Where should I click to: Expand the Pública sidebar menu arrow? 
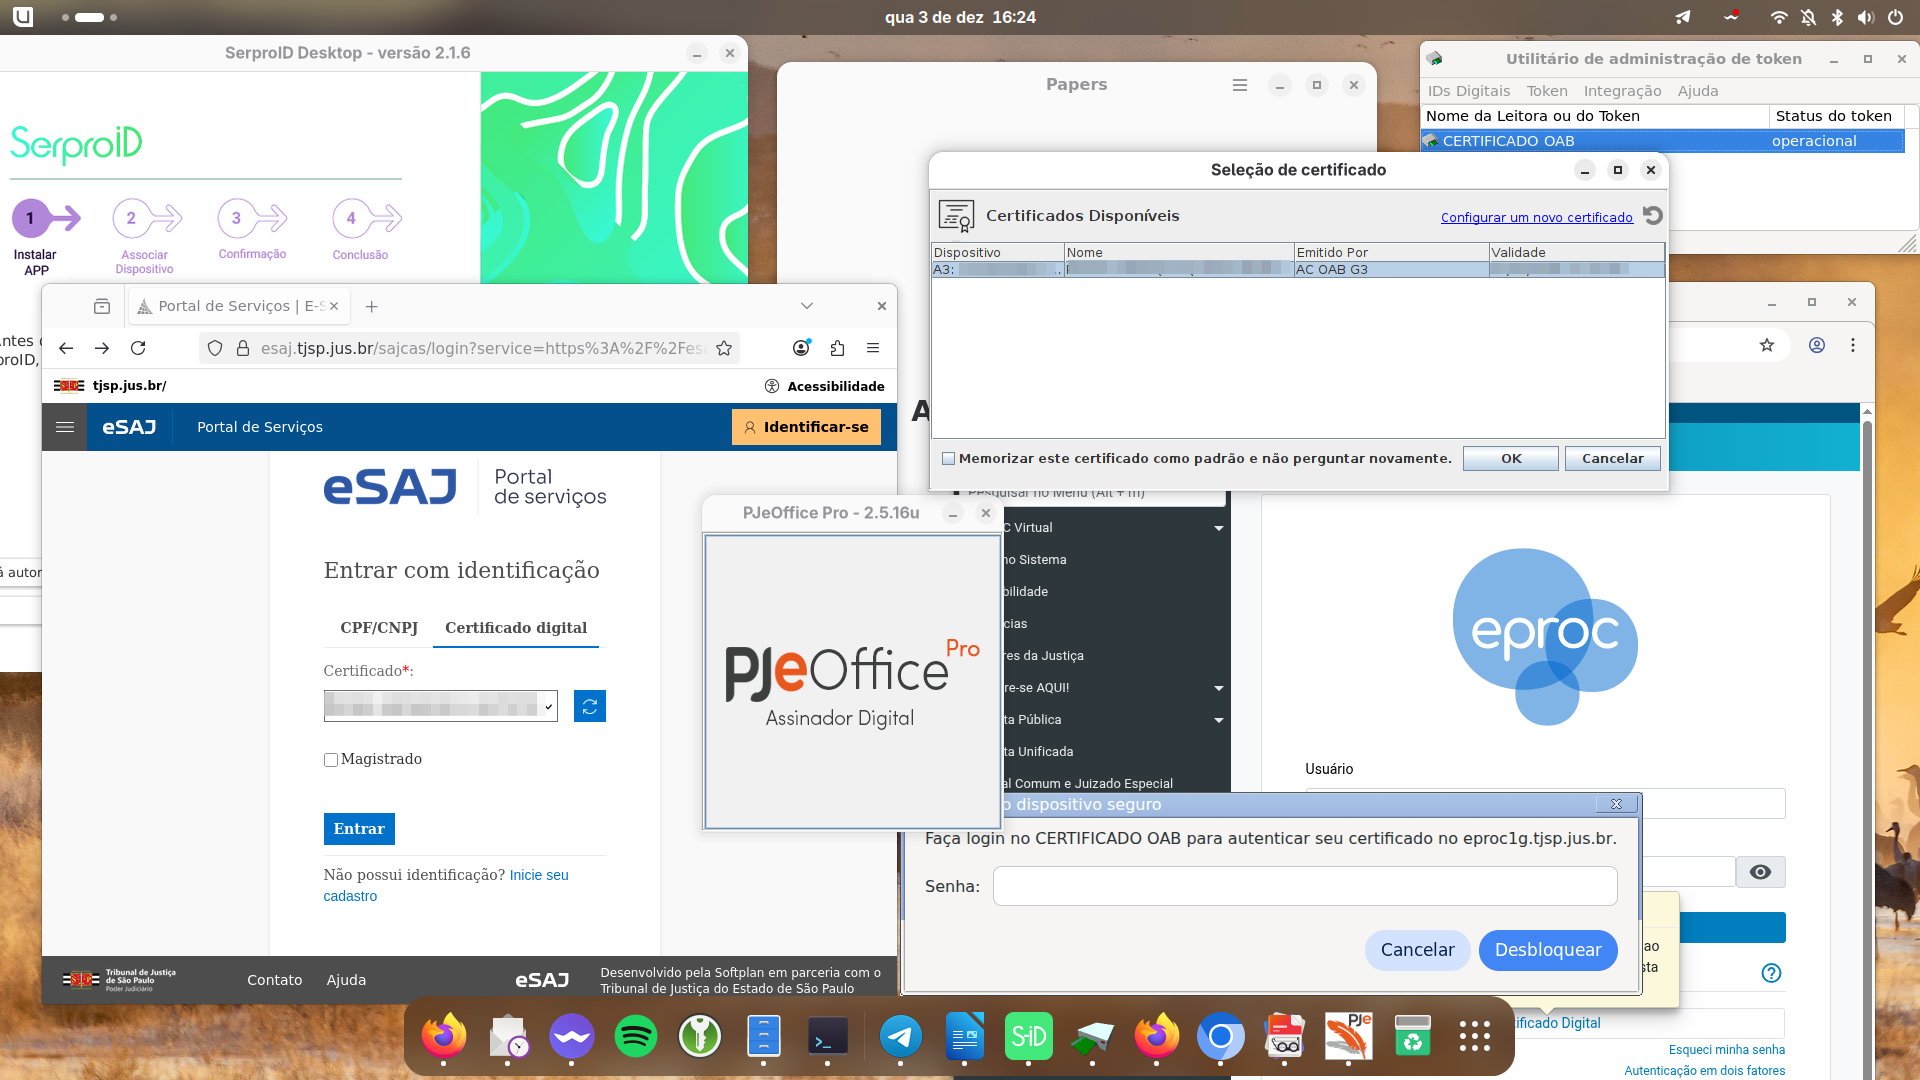click(x=1219, y=720)
